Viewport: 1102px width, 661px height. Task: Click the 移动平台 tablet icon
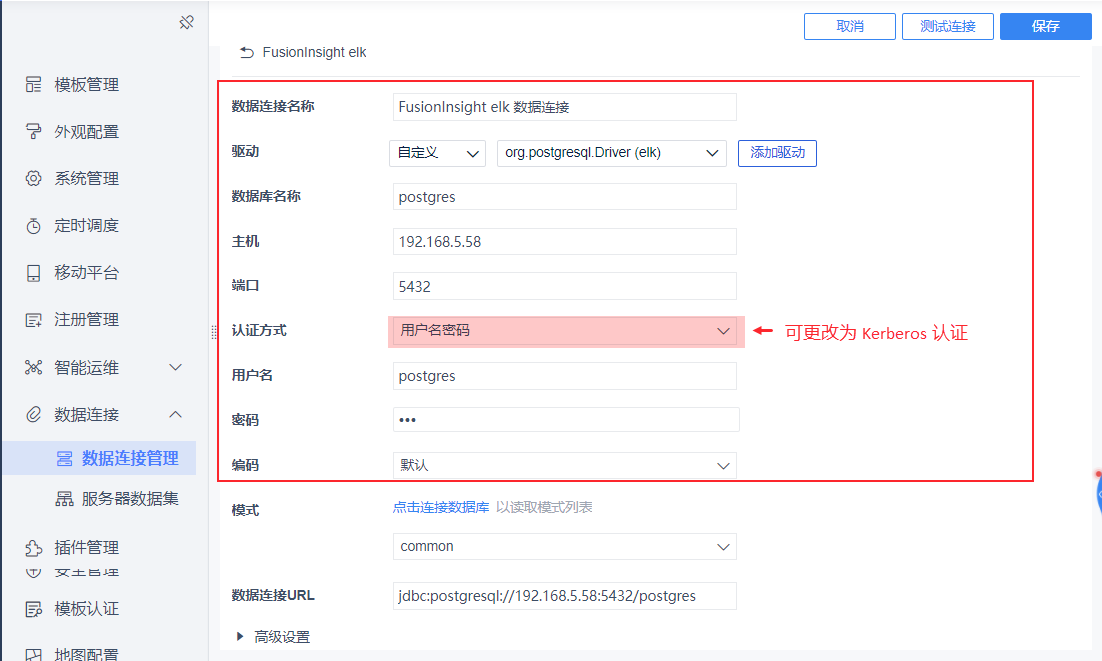tap(34, 273)
